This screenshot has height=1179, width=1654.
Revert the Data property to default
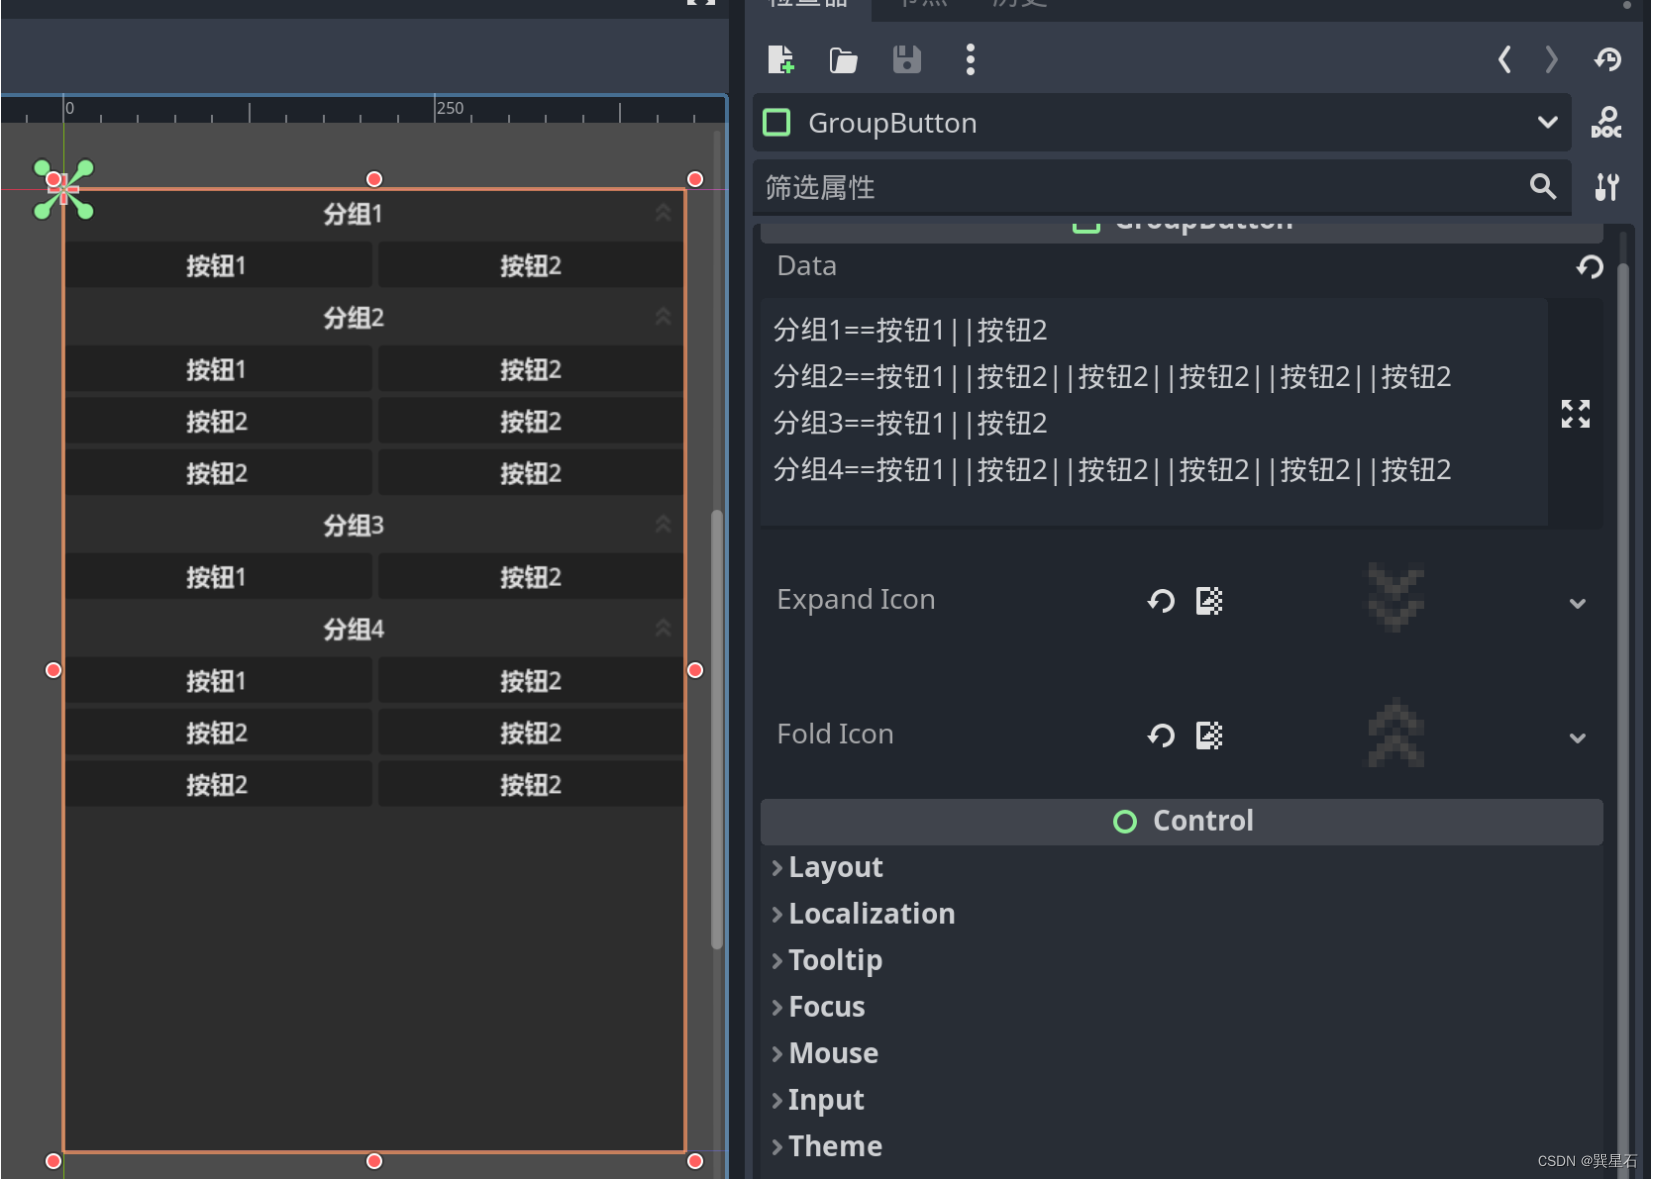1590,267
